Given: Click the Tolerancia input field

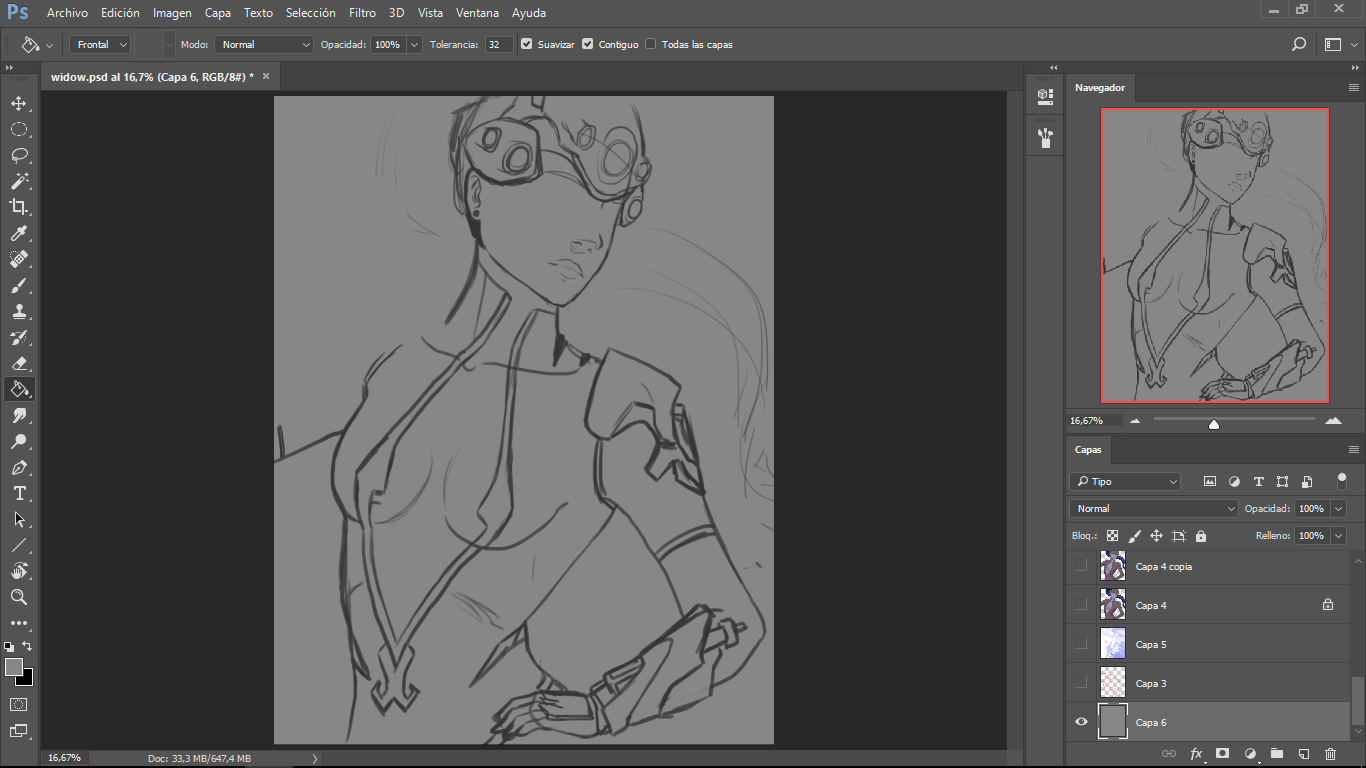Looking at the screenshot, I should click(499, 44).
